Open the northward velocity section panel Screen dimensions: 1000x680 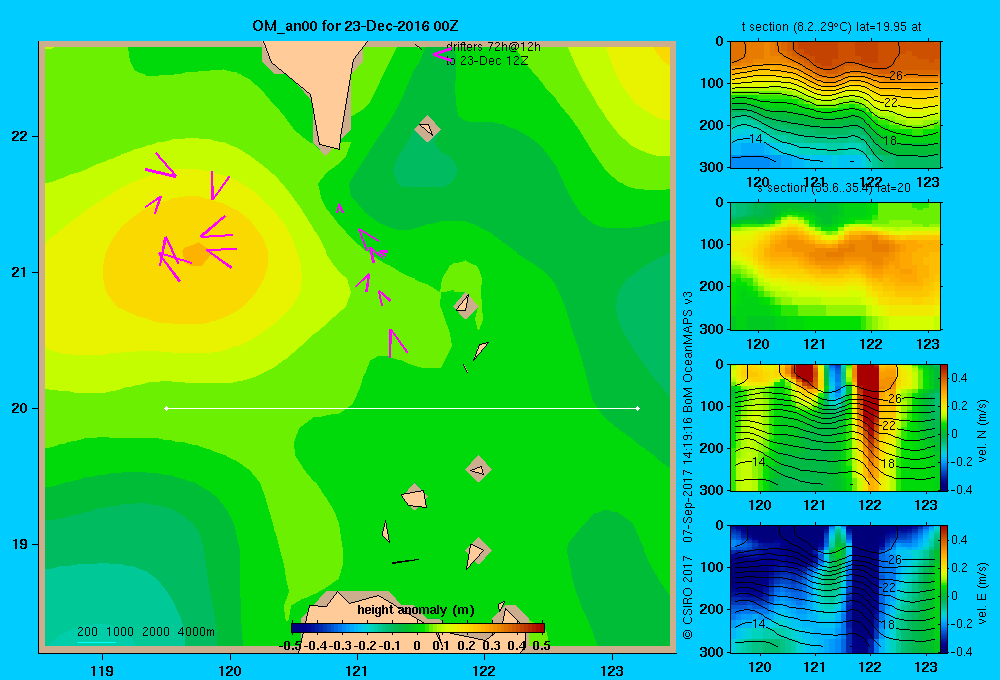pos(835,427)
